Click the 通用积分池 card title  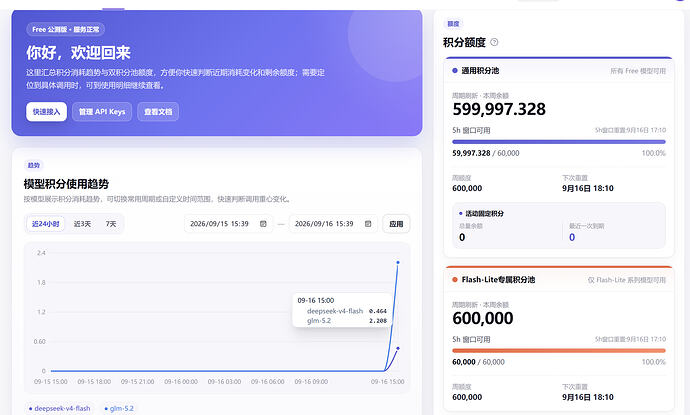tap(480, 70)
